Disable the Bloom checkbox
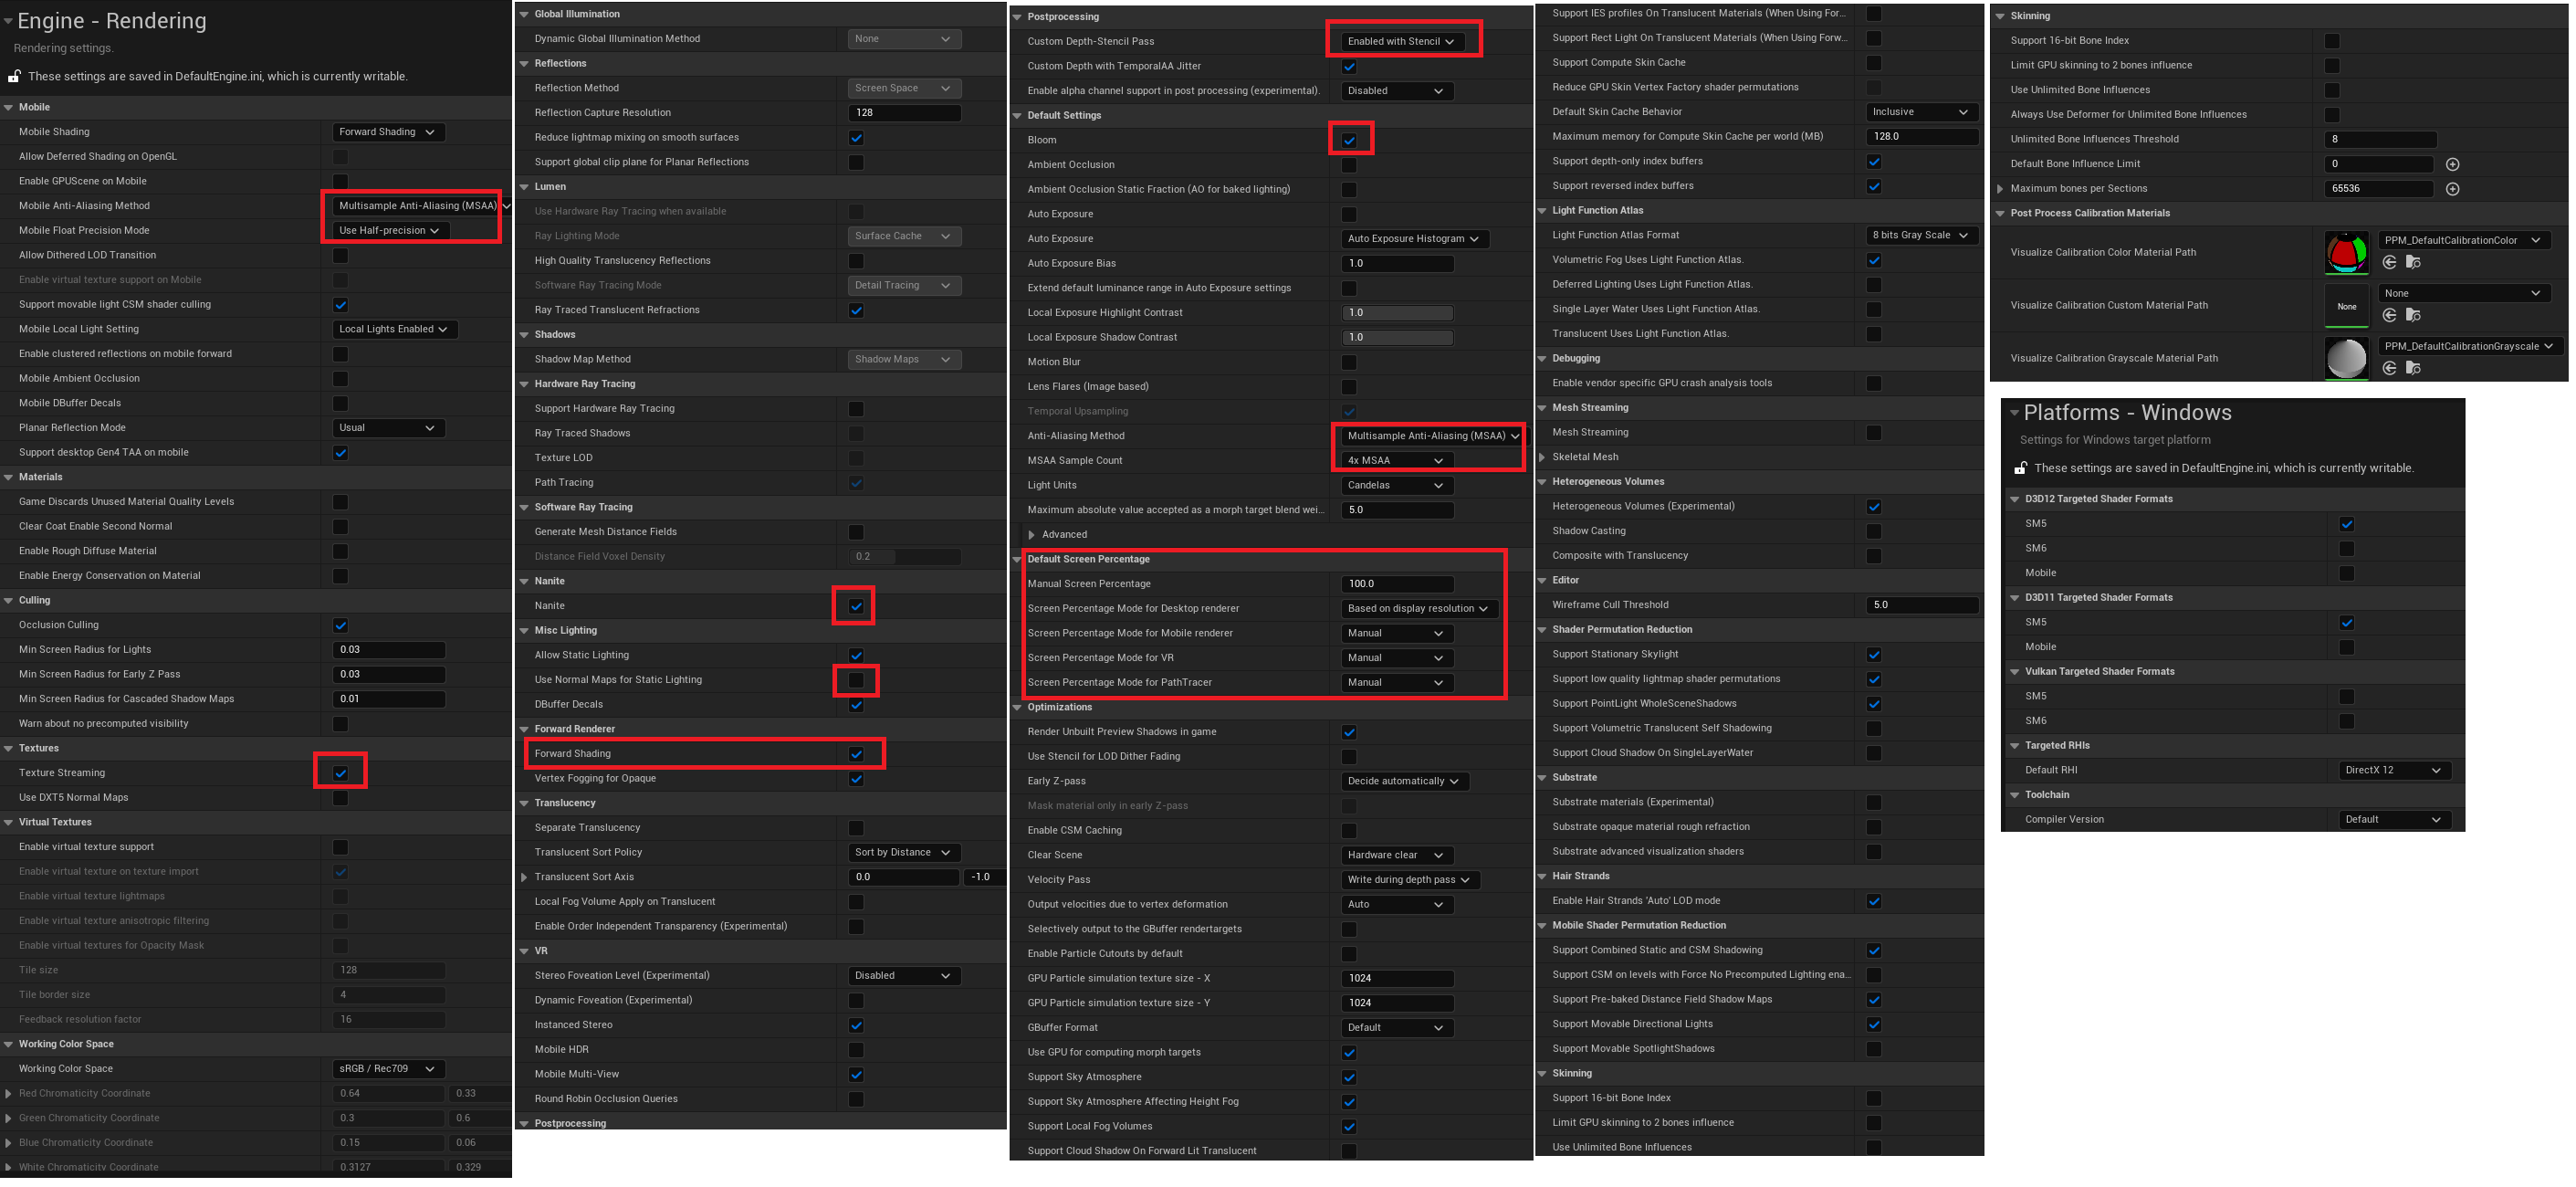The image size is (2576, 1187). click(1349, 140)
